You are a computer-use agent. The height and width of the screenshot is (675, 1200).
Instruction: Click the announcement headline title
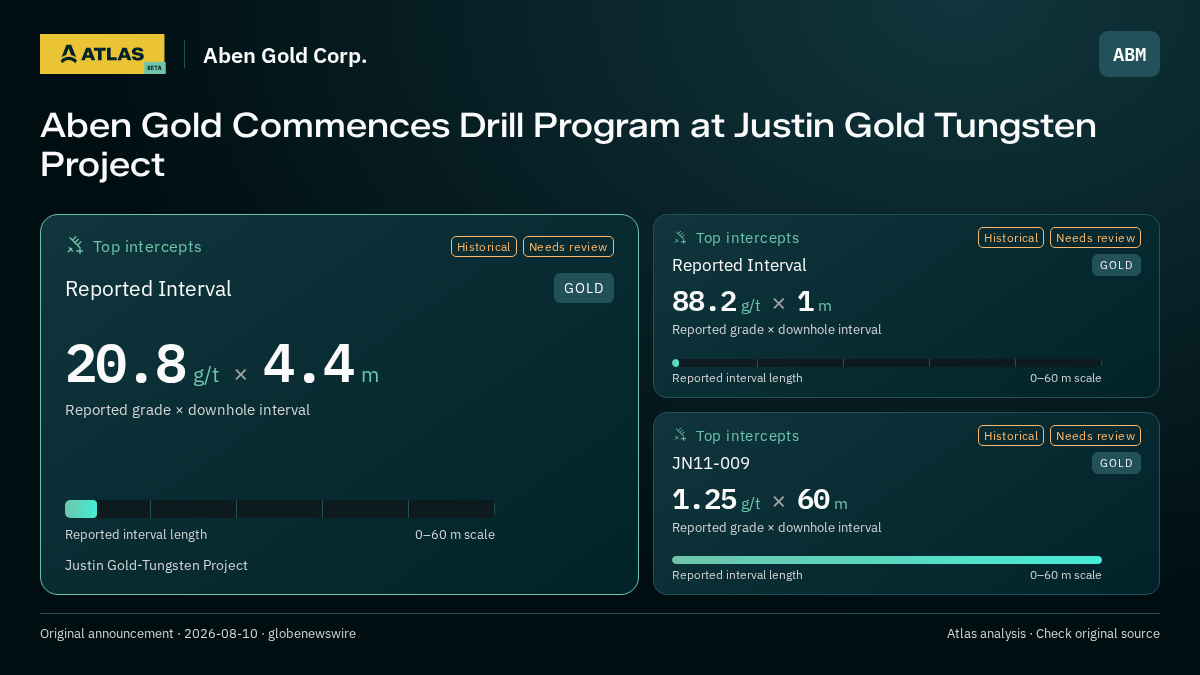[568, 145]
